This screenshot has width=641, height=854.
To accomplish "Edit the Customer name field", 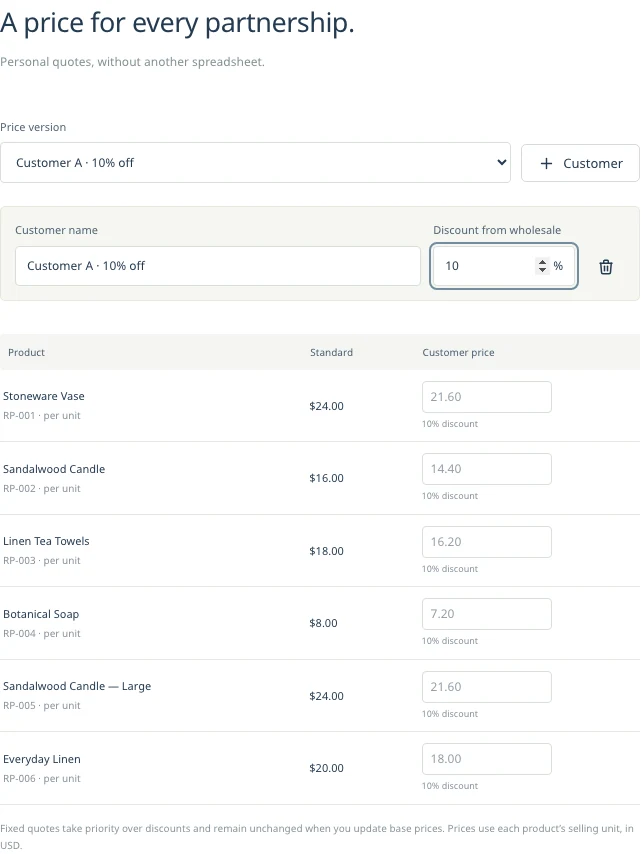I will [x=218, y=266].
